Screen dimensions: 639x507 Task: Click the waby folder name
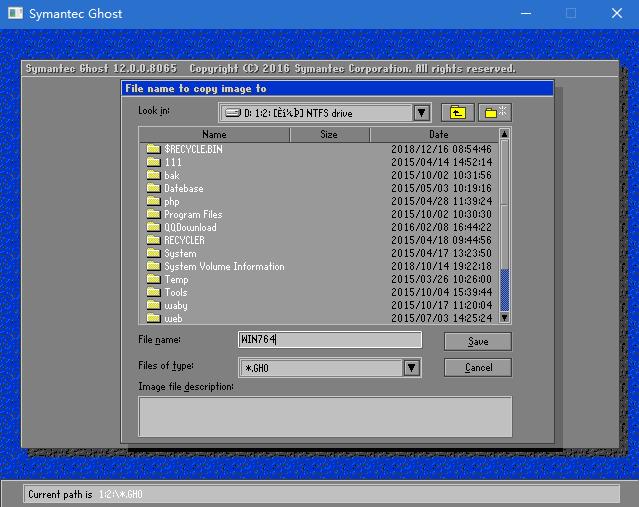pos(176,305)
